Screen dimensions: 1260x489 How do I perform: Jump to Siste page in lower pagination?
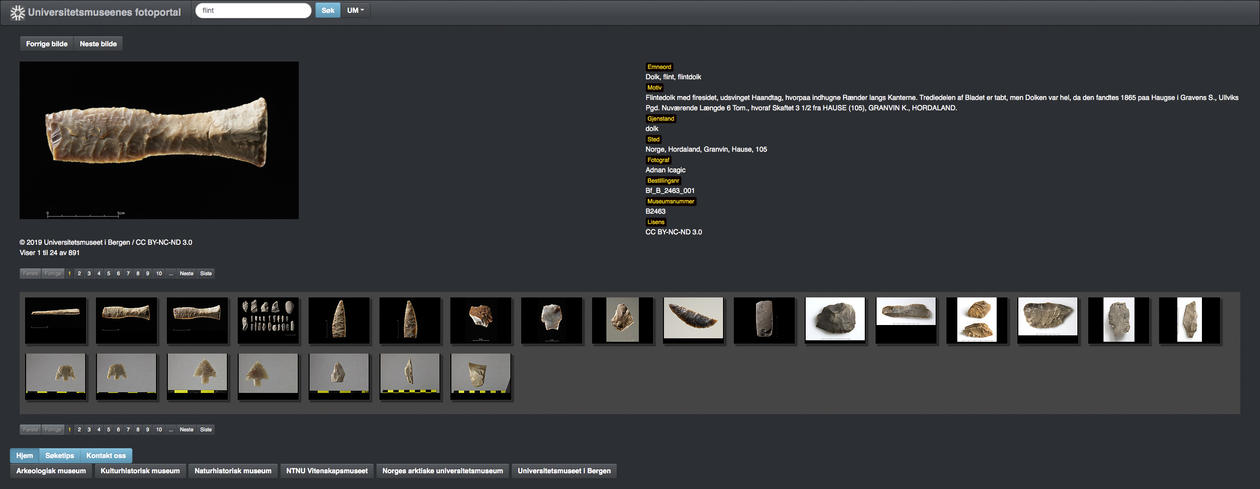point(206,429)
